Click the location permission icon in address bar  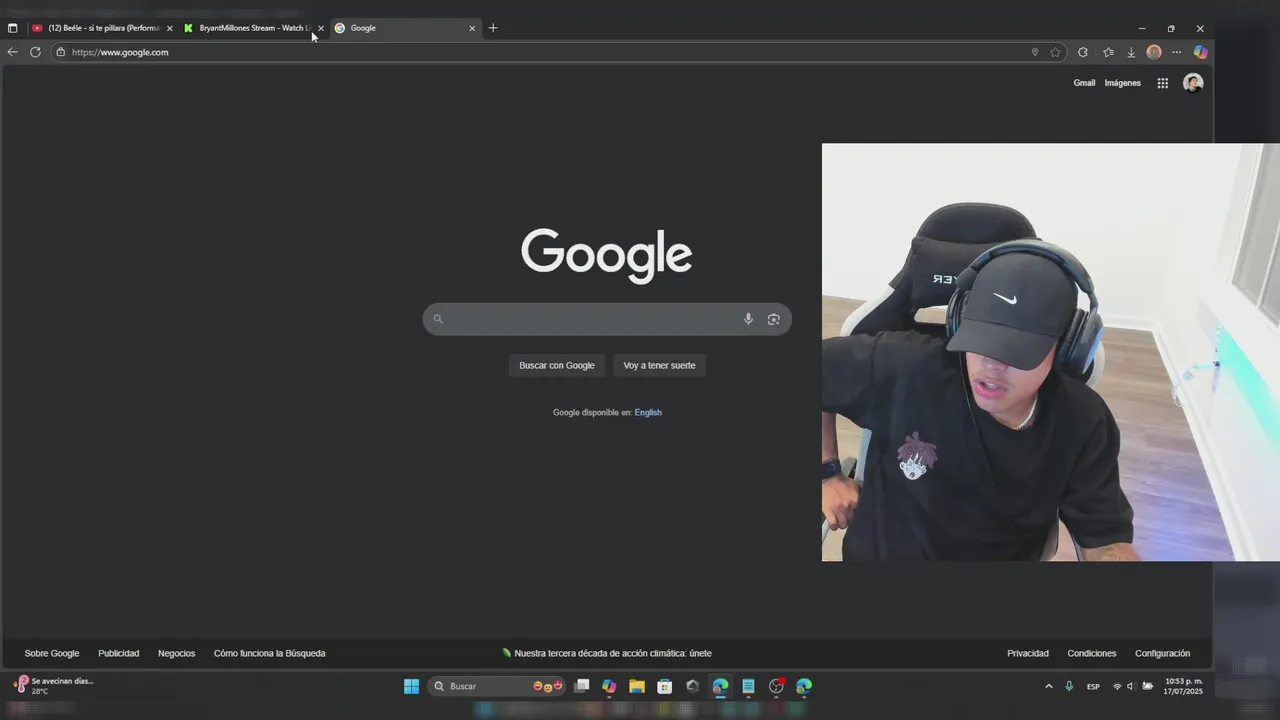pyautogui.click(x=1035, y=52)
